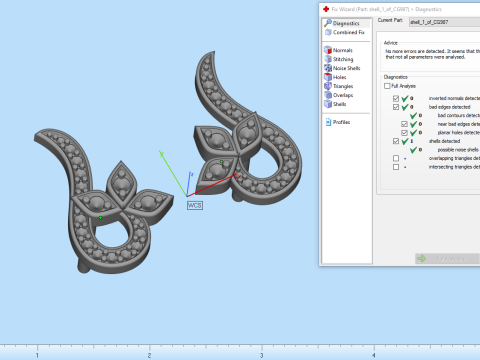Toggle the inverted normals detection checkbox

tap(396, 98)
